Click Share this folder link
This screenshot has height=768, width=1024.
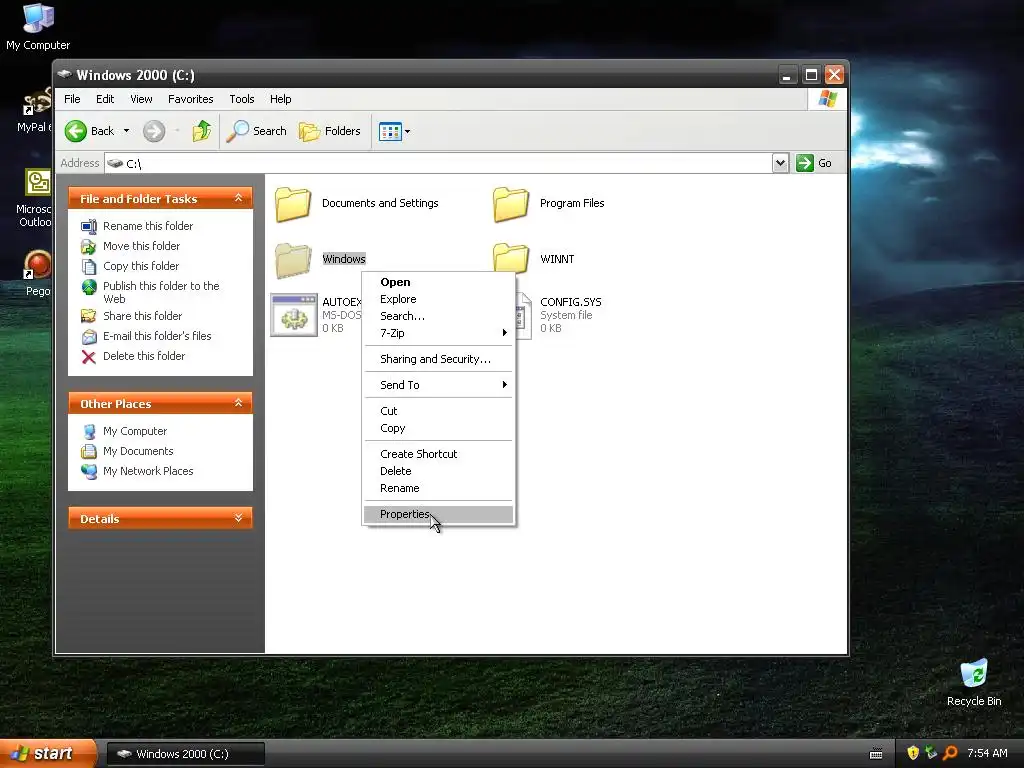pyautogui.click(x=142, y=316)
